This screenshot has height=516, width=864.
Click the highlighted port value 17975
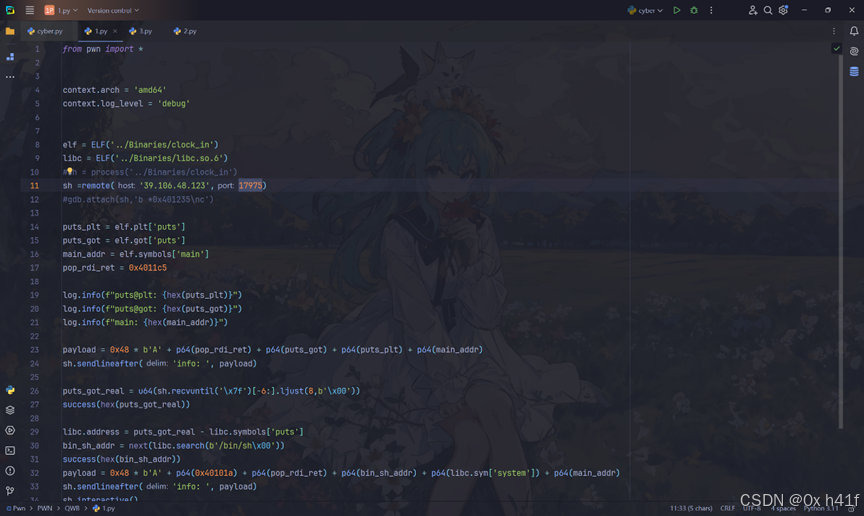[250, 185]
